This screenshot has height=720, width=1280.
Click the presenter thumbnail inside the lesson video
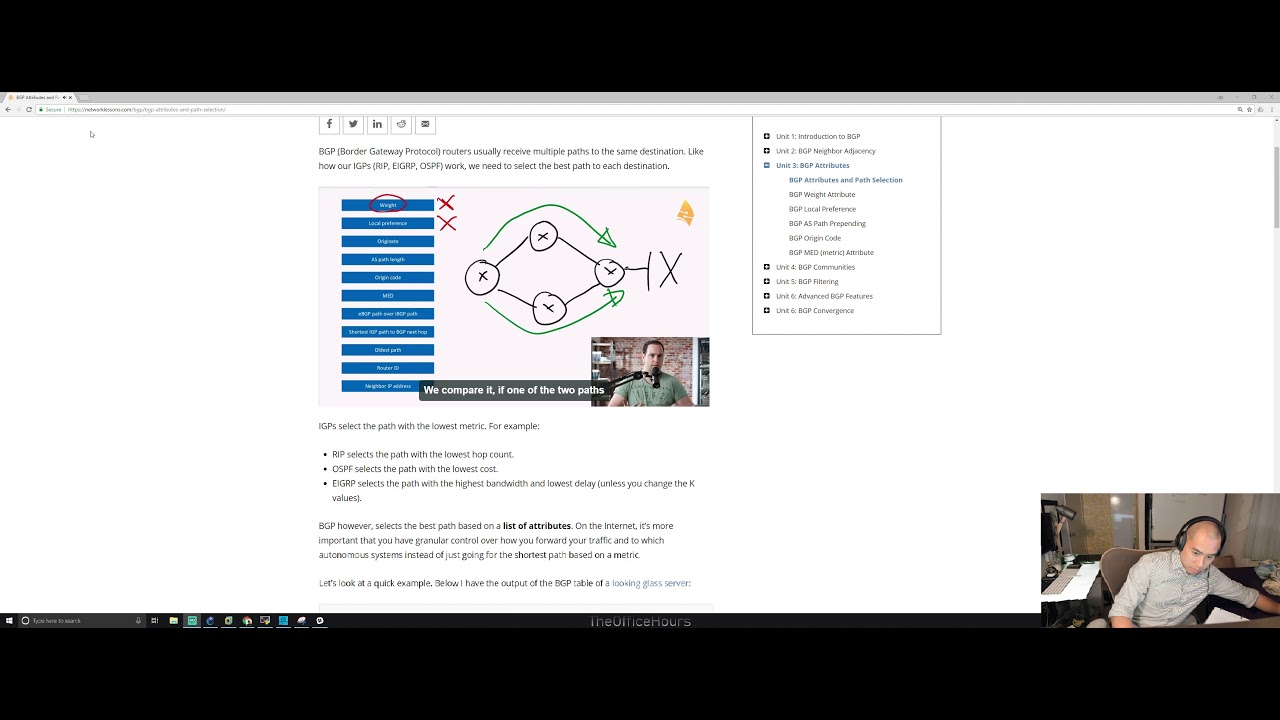pyautogui.click(x=650, y=372)
